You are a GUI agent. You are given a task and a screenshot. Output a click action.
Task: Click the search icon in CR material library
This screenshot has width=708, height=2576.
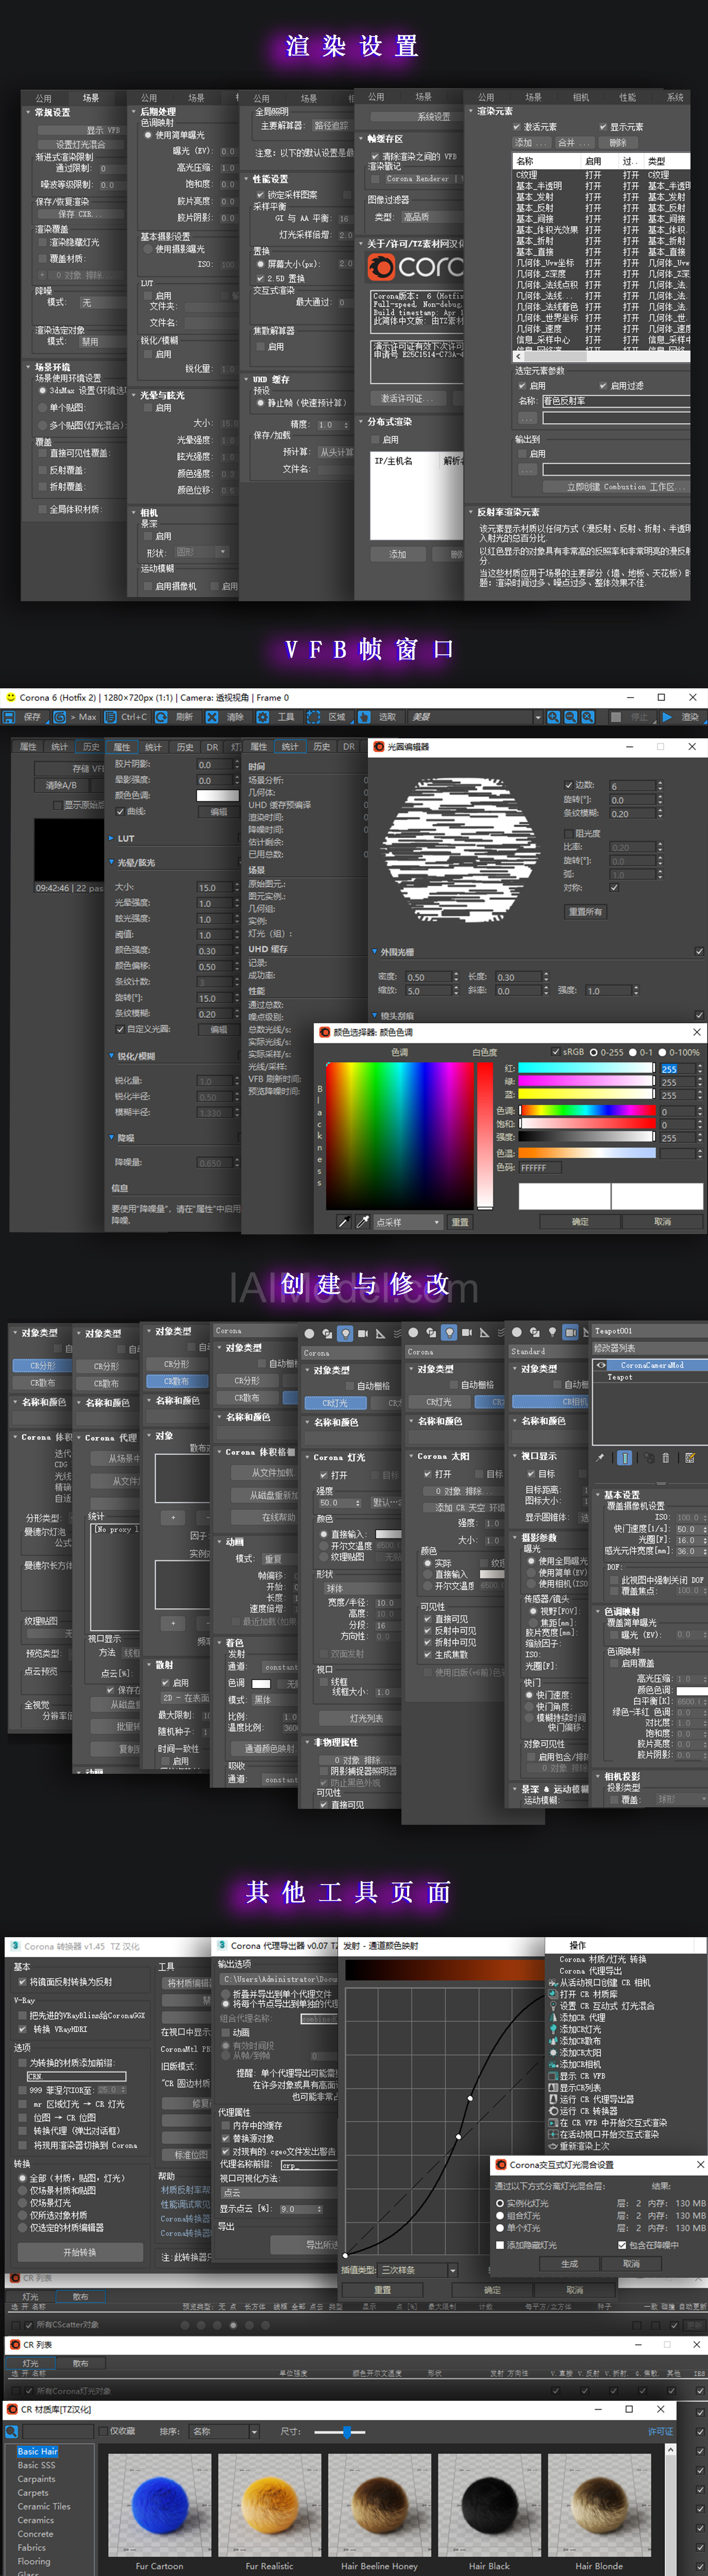(x=12, y=2431)
